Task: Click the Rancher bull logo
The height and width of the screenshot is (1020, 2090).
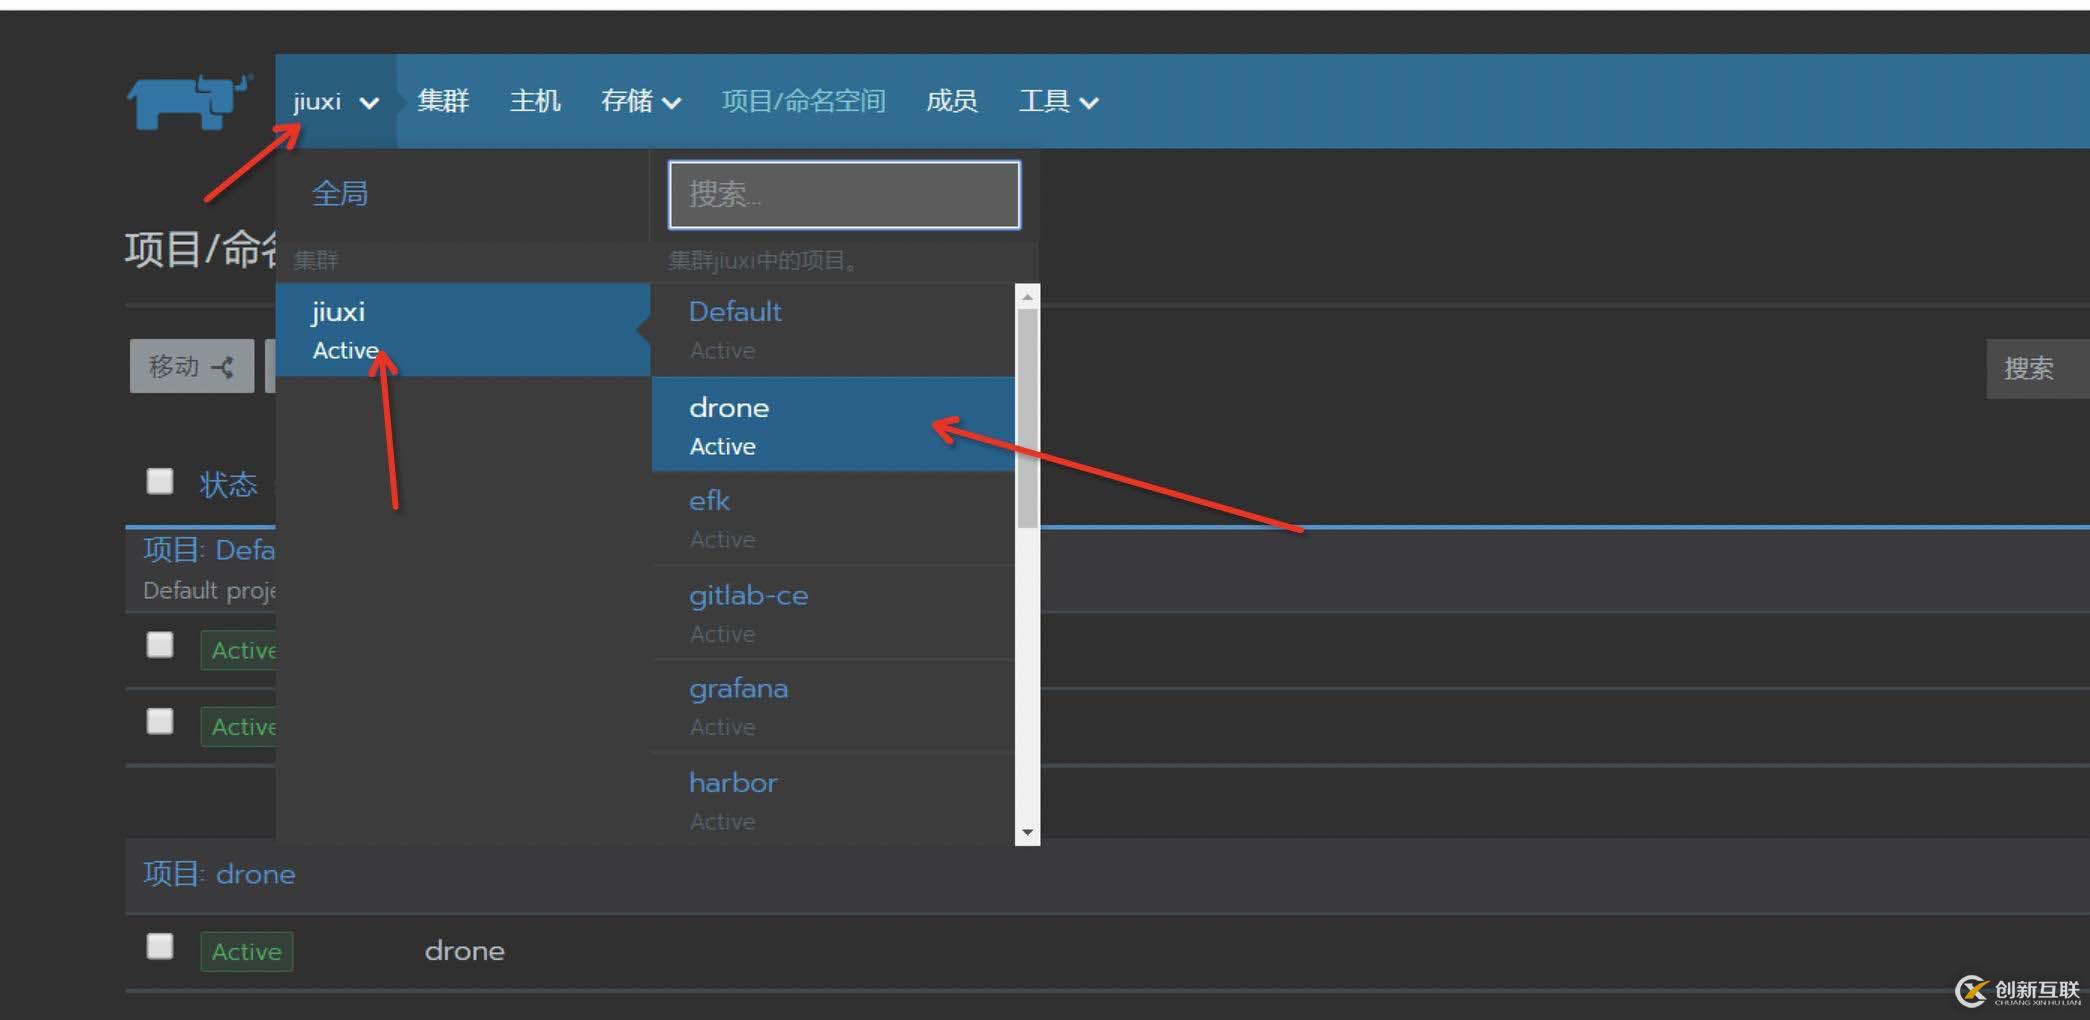Action: pyautogui.click(x=185, y=102)
